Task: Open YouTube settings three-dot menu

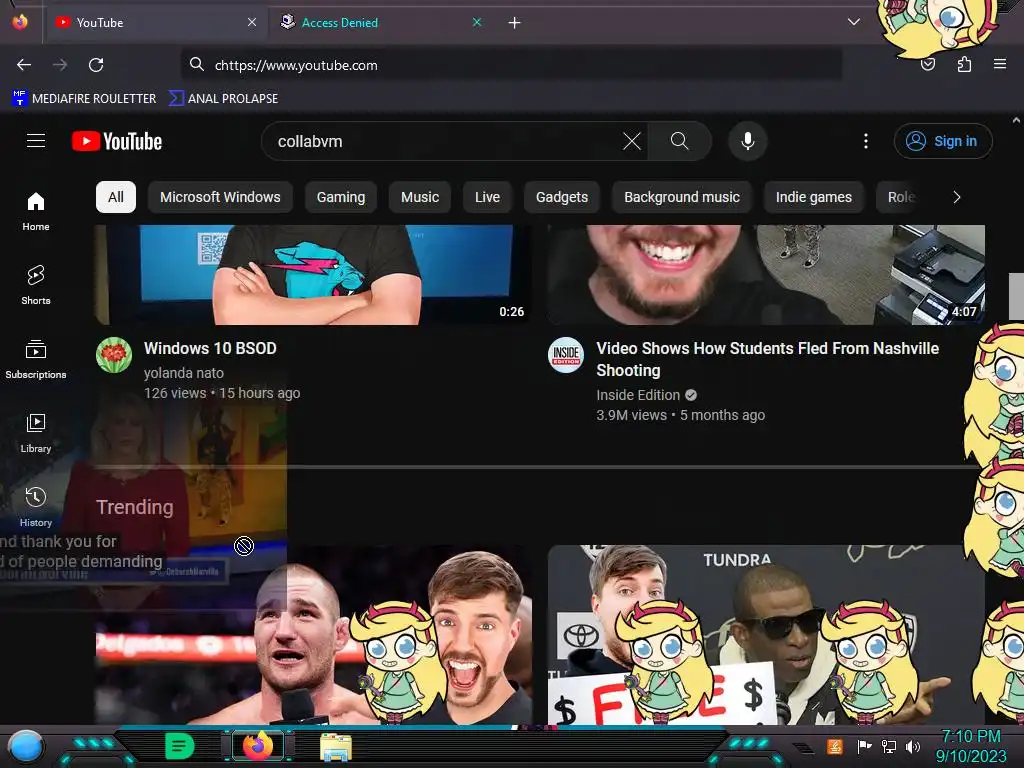Action: (x=866, y=141)
